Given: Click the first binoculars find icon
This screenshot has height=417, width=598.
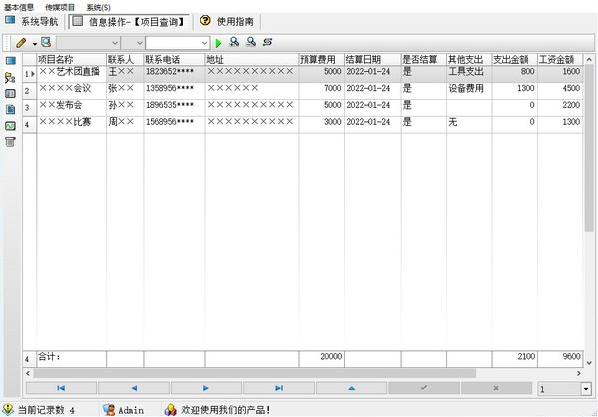Looking at the screenshot, I should point(234,42).
